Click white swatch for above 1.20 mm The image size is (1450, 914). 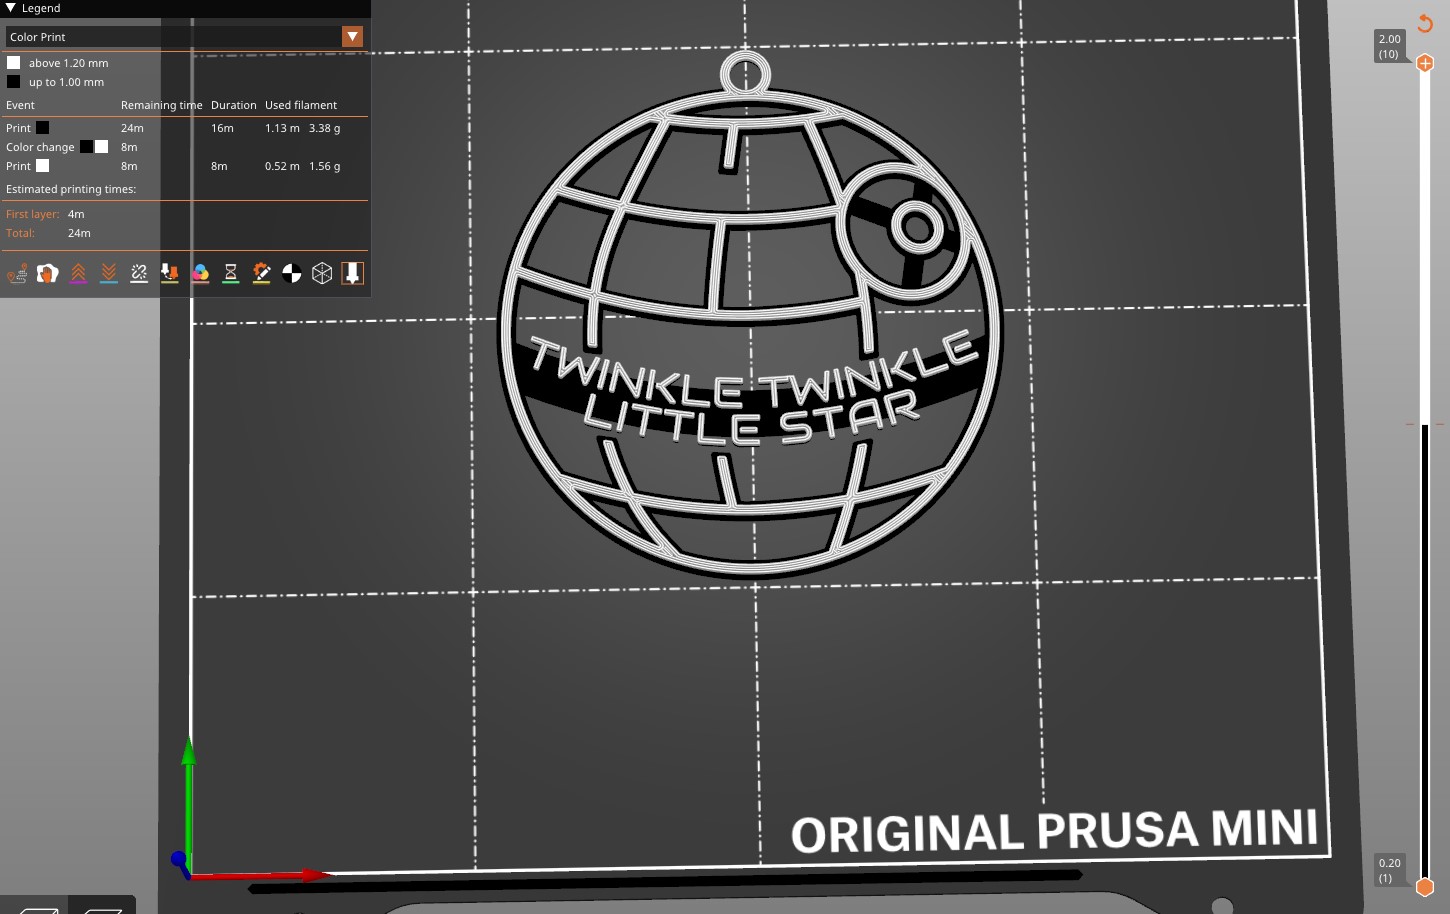click(x=14, y=63)
